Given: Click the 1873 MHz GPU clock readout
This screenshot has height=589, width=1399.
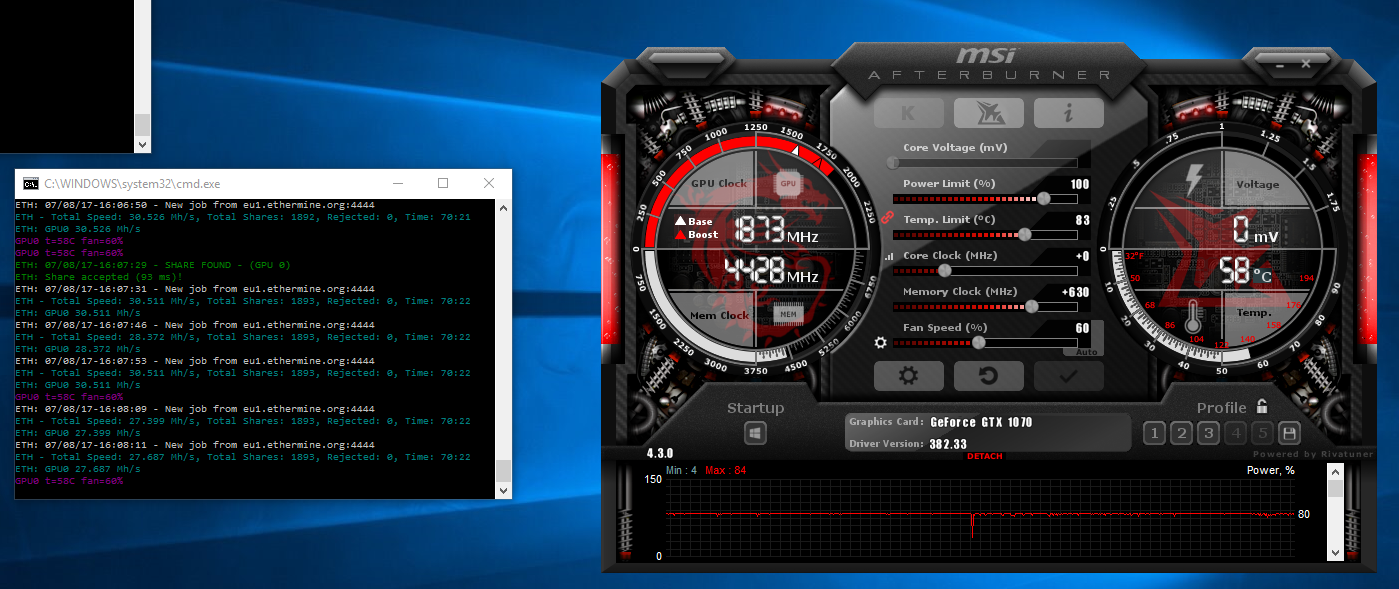Looking at the screenshot, I should click(775, 231).
